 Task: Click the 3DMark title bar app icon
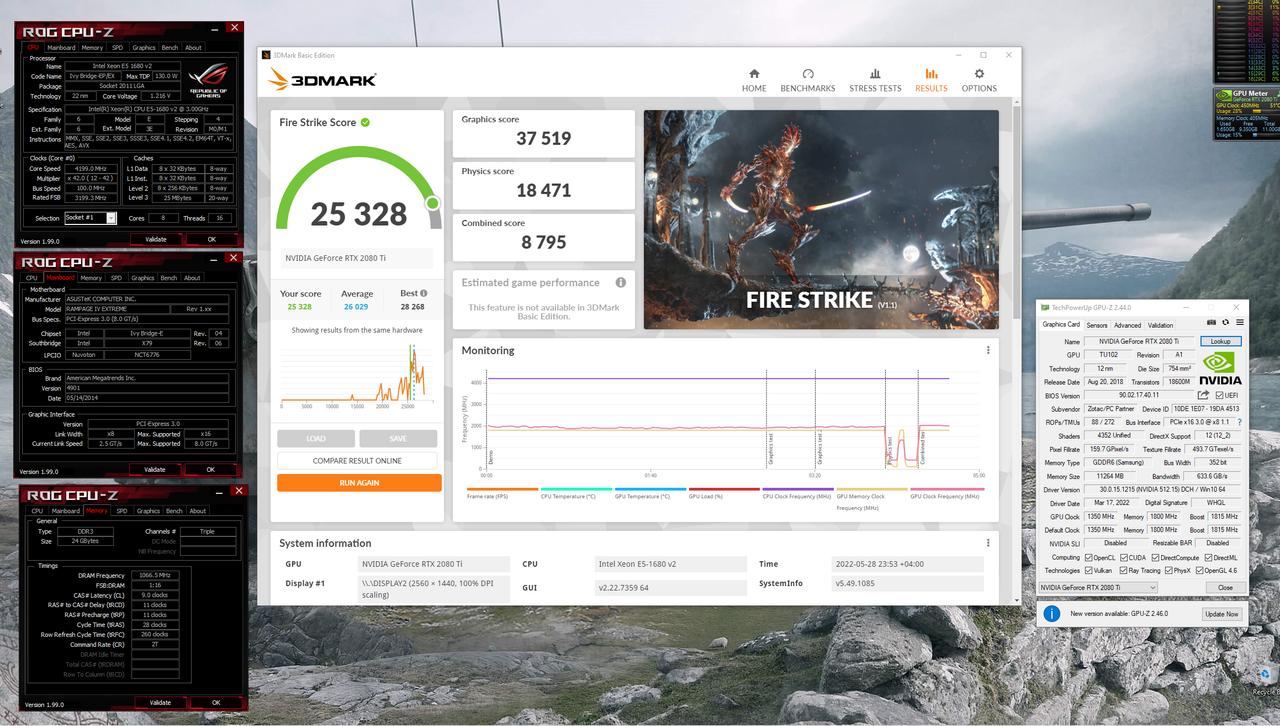[x=266, y=55]
